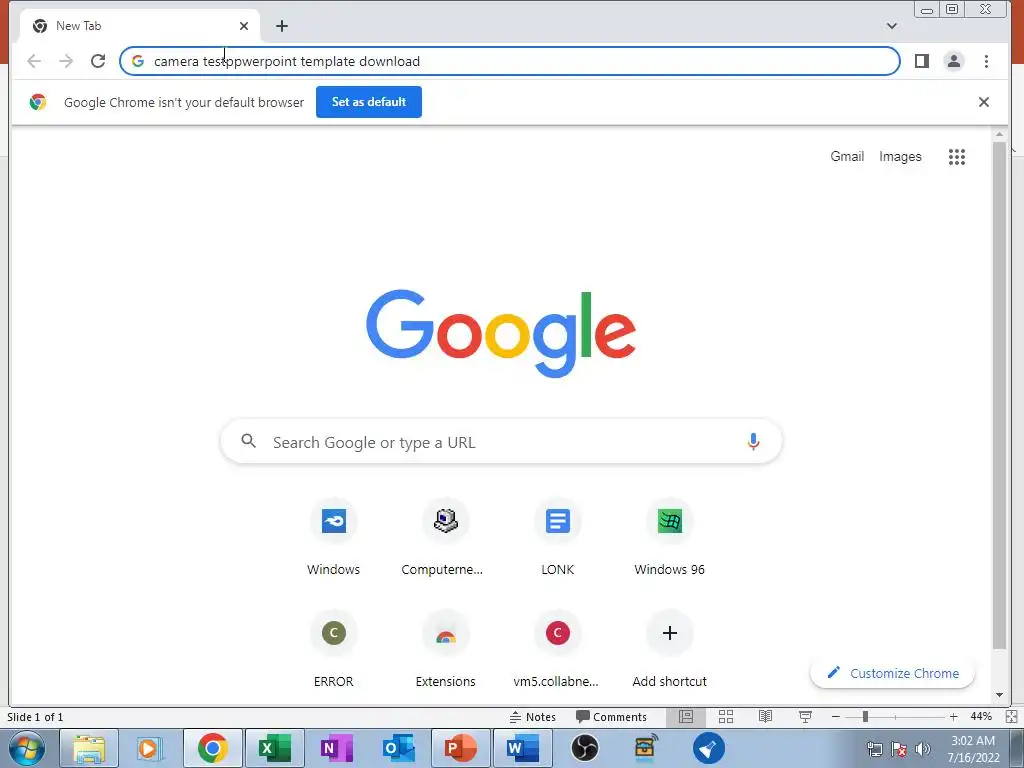
Task: Expand the tab search dropdown arrow
Action: (891, 26)
